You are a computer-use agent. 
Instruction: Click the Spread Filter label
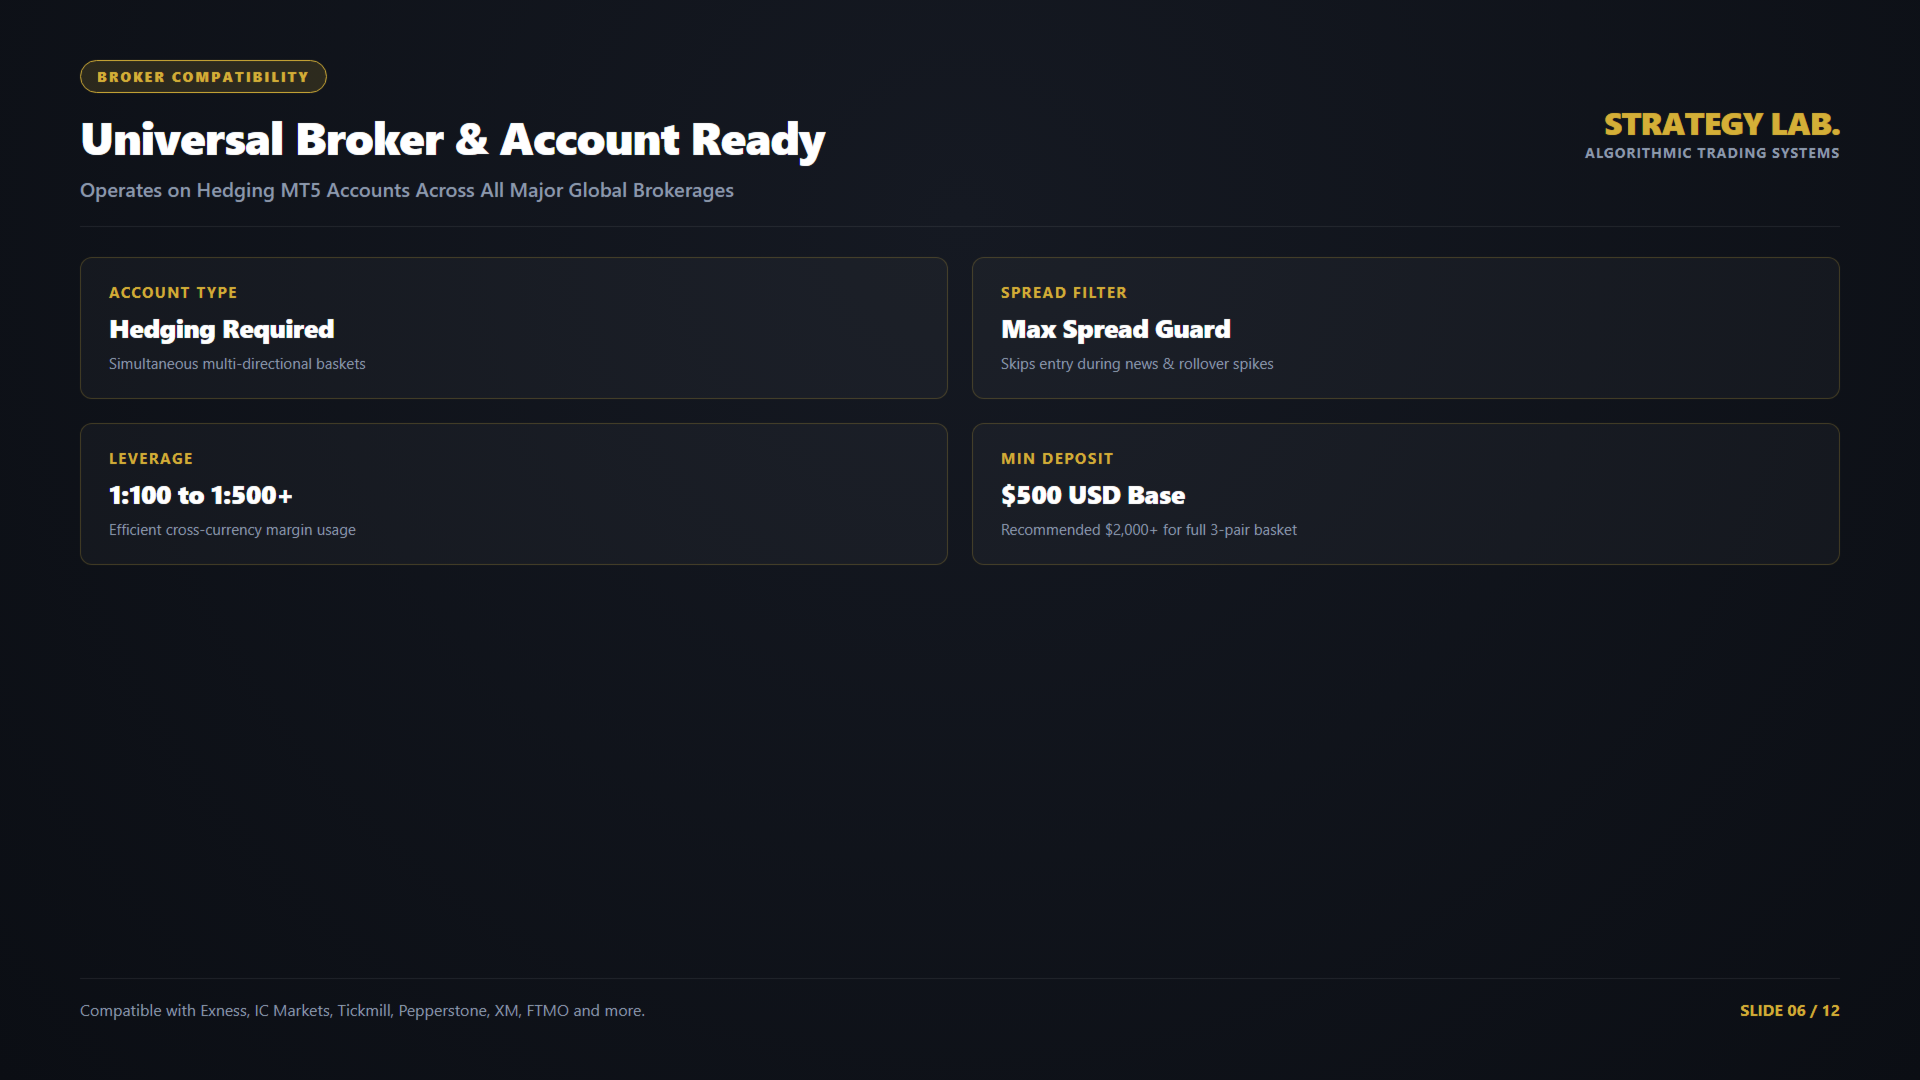click(1064, 293)
